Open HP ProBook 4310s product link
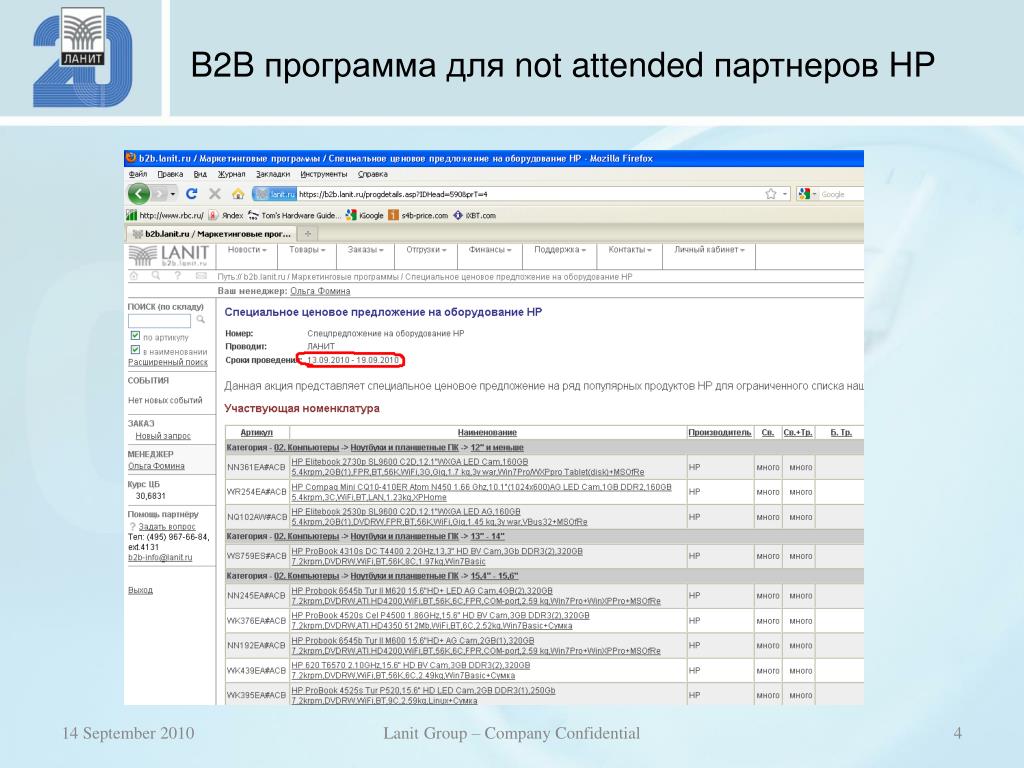Image resolution: width=1024 pixels, height=768 pixels. click(437, 556)
